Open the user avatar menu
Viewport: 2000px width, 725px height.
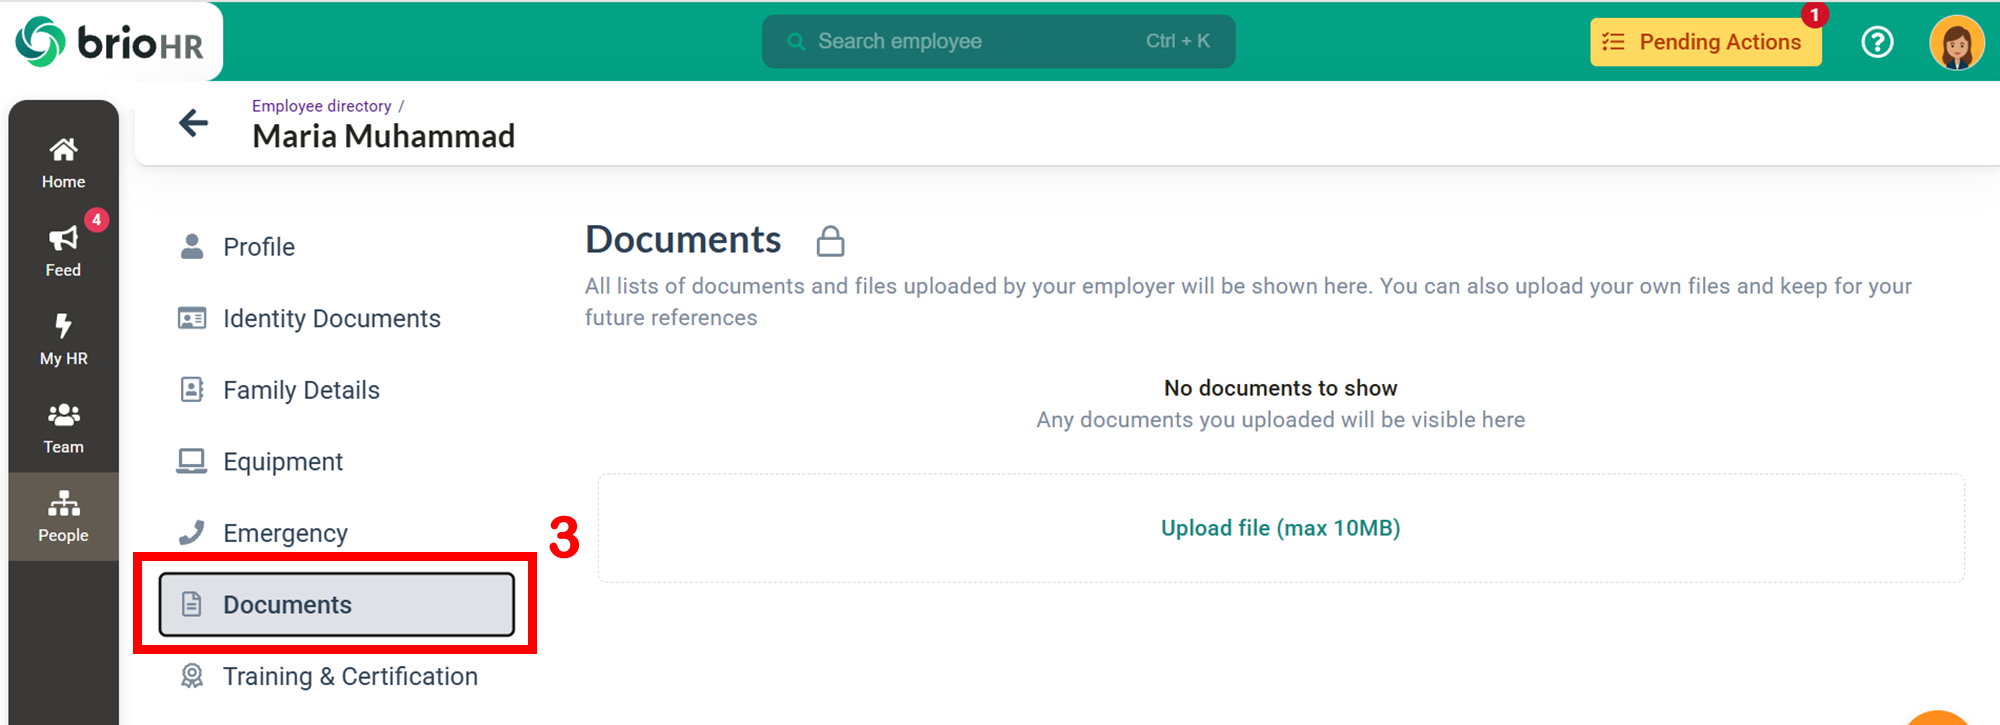(1956, 43)
